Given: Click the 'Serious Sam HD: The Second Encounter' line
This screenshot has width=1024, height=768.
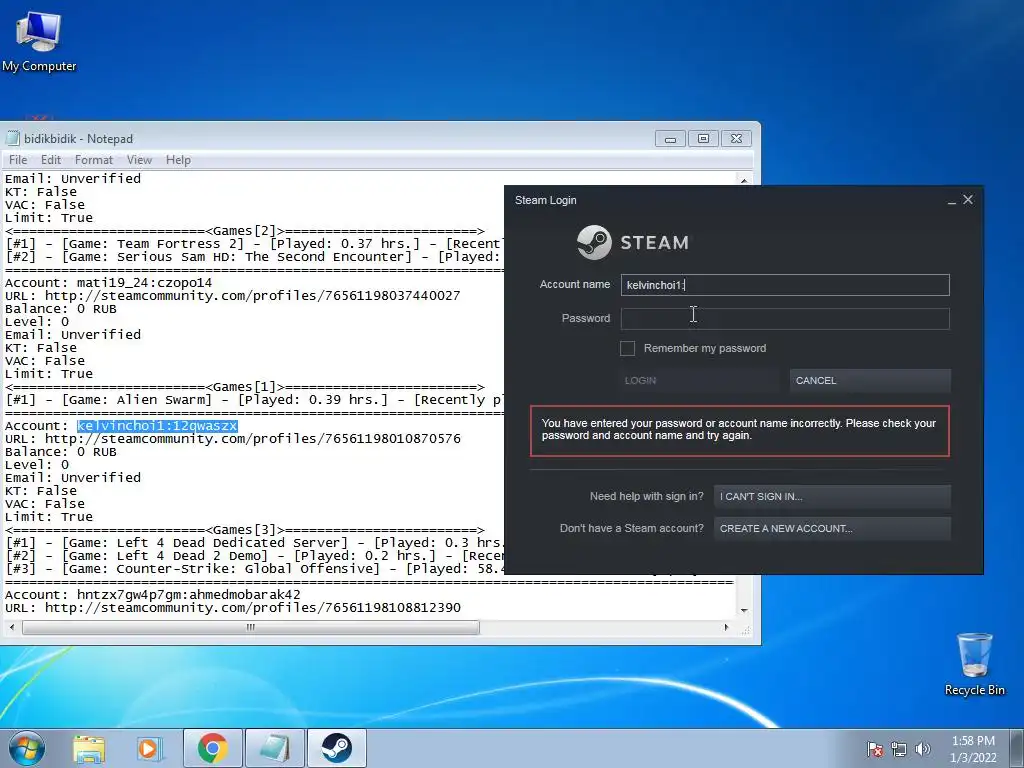Looking at the screenshot, I should click(x=254, y=257).
